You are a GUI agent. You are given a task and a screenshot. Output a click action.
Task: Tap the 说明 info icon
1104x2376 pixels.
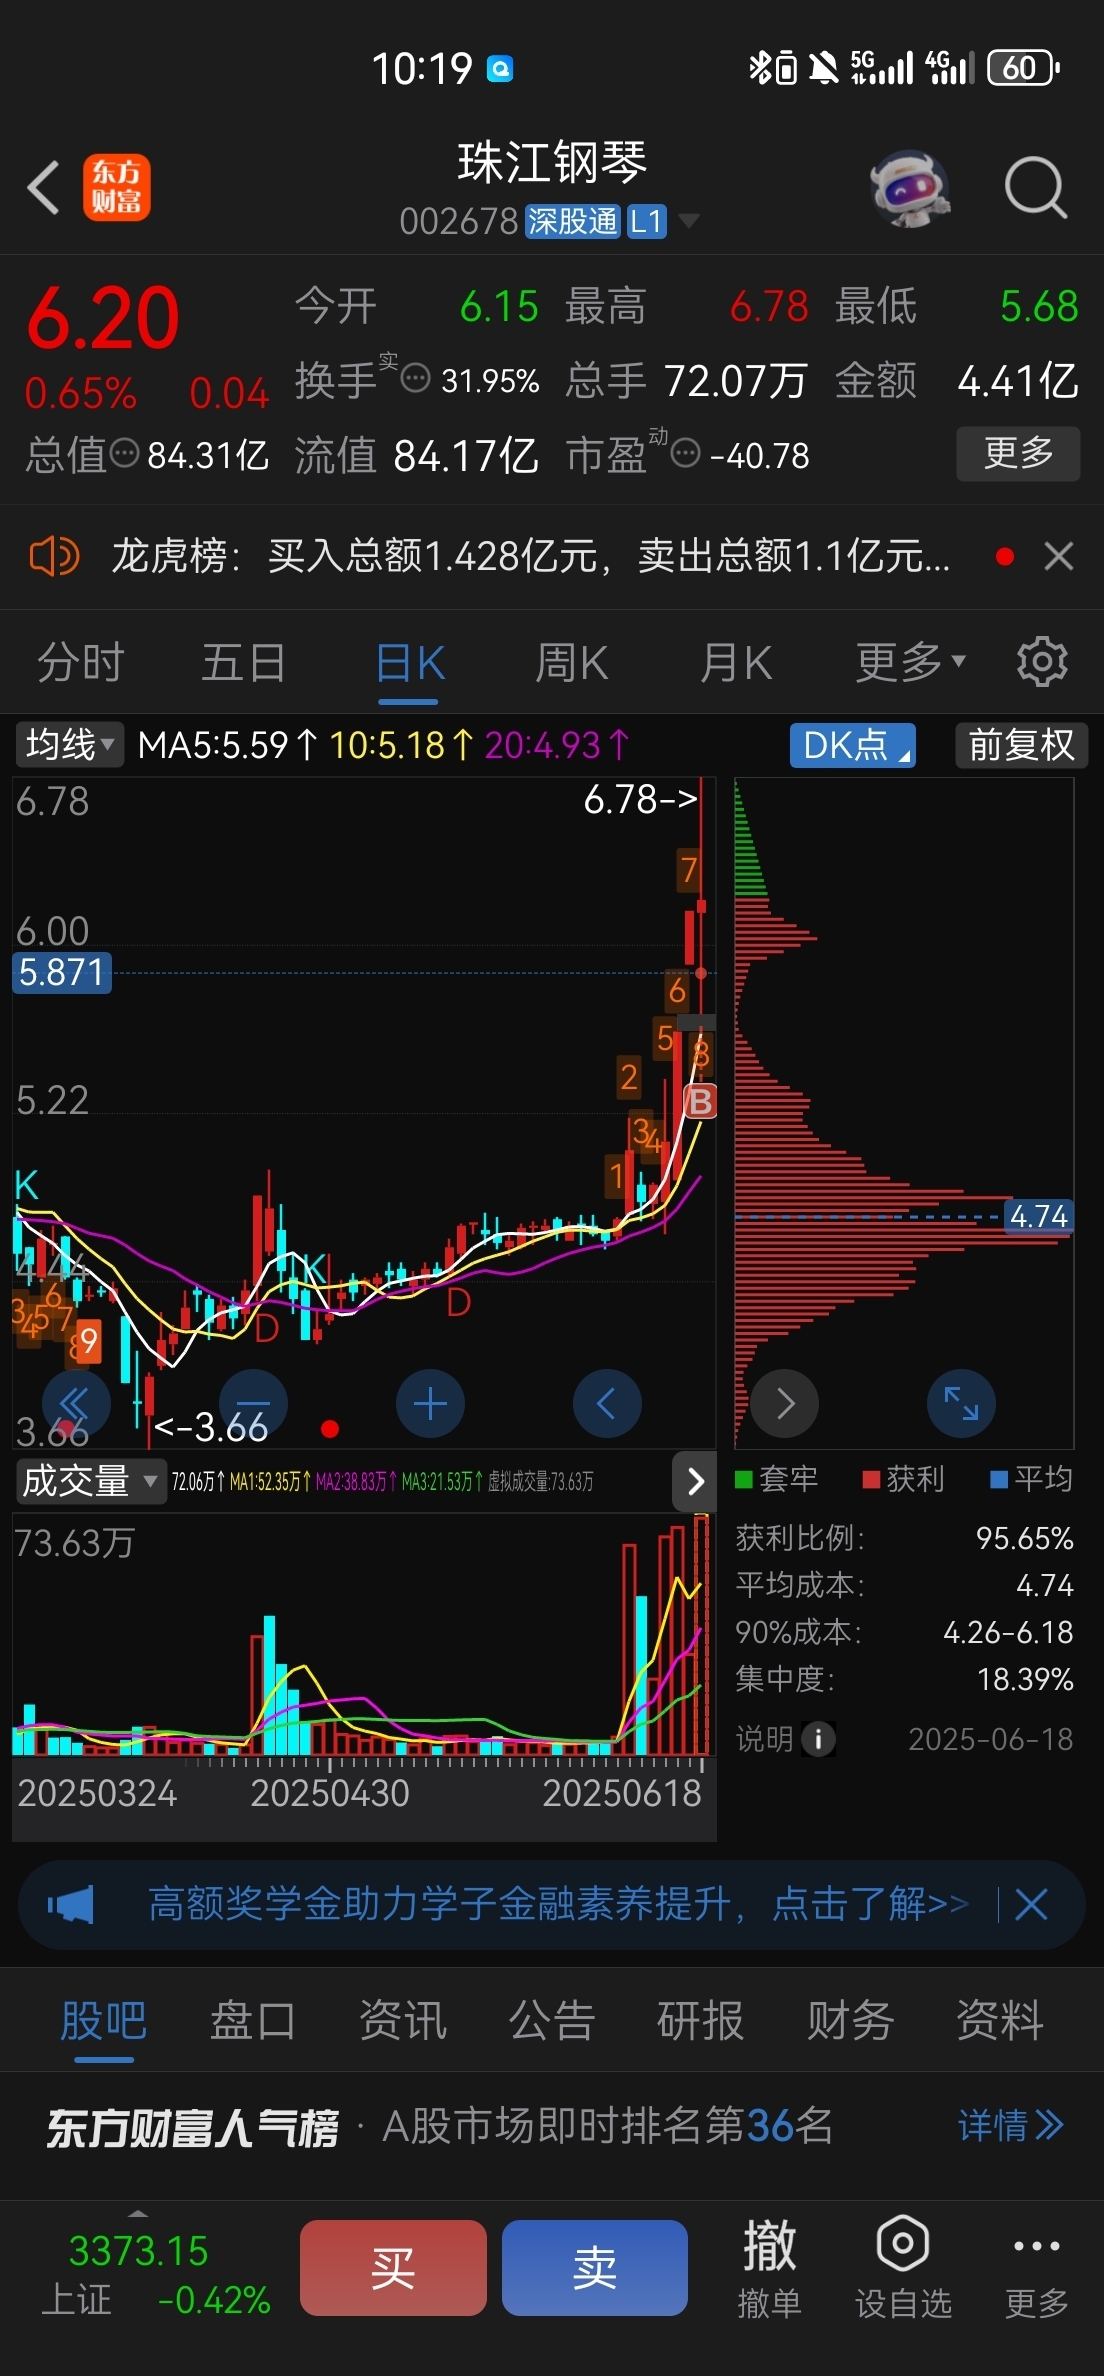click(x=818, y=1739)
